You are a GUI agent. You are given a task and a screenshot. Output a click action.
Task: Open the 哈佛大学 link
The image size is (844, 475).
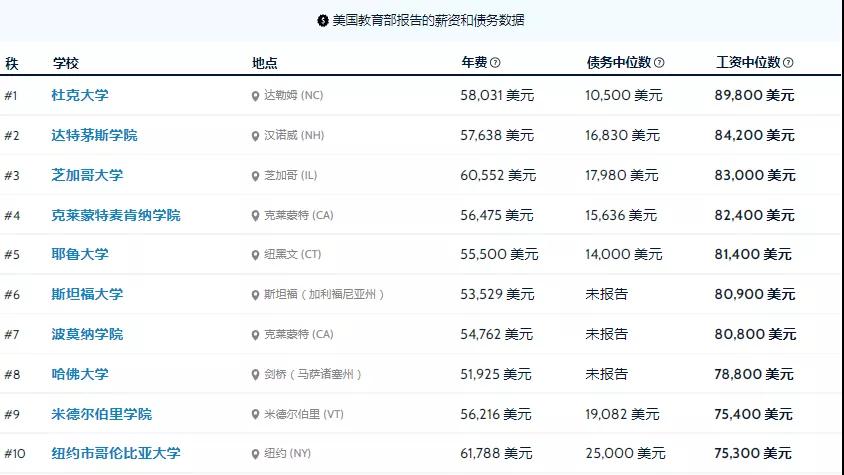[80, 374]
